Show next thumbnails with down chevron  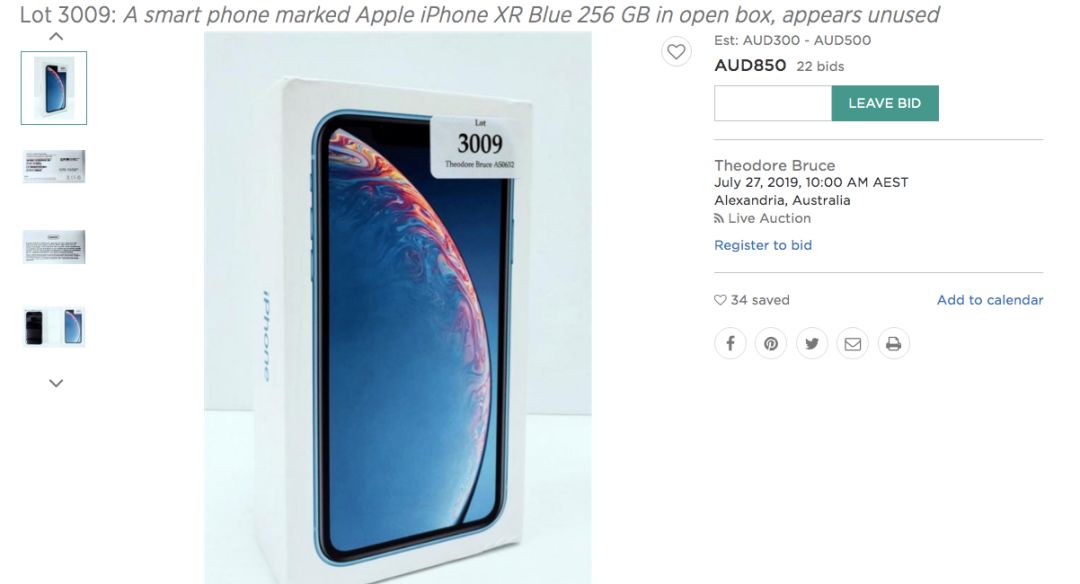click(56, 383)
